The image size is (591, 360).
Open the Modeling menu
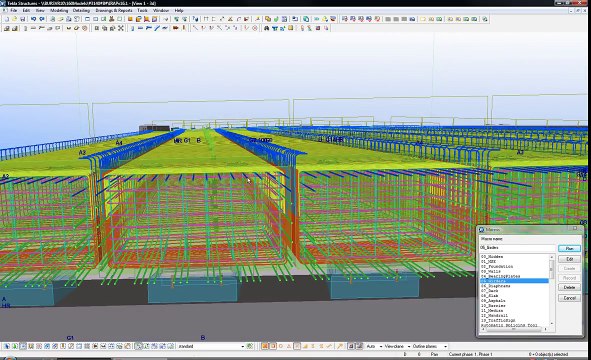point(59,11)
